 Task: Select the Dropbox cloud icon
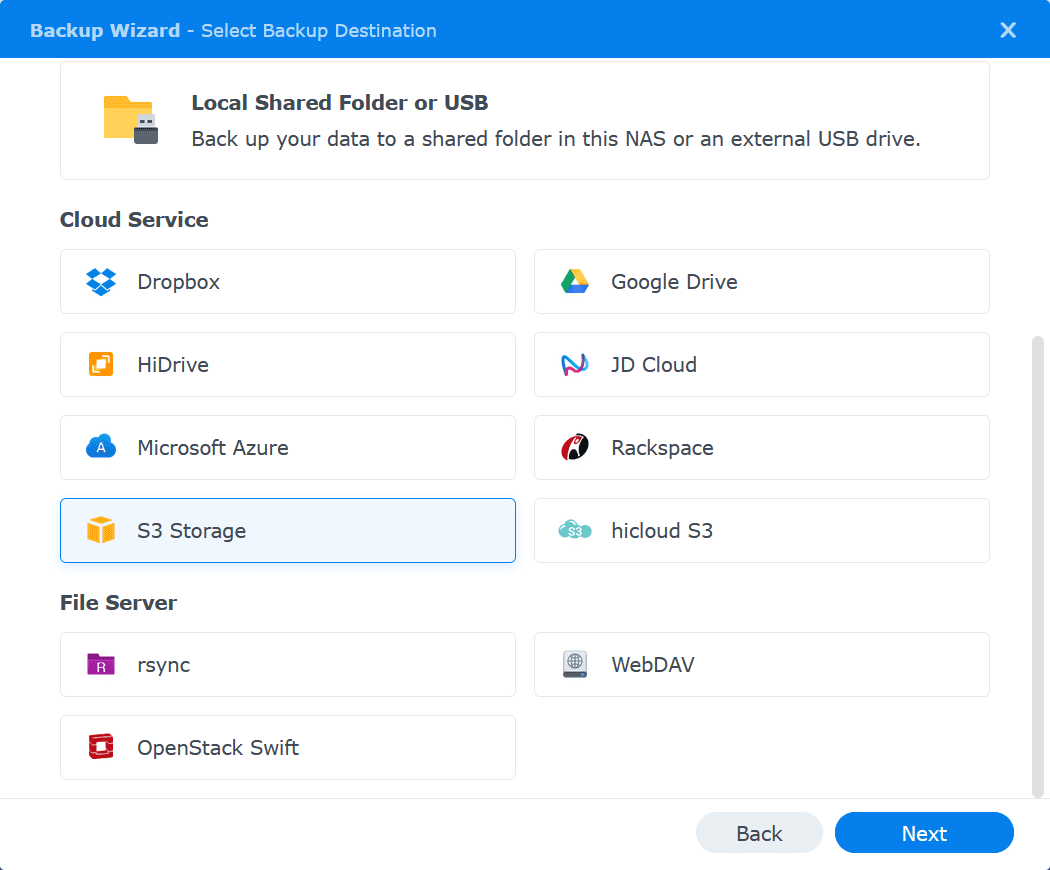coord(100,282)
